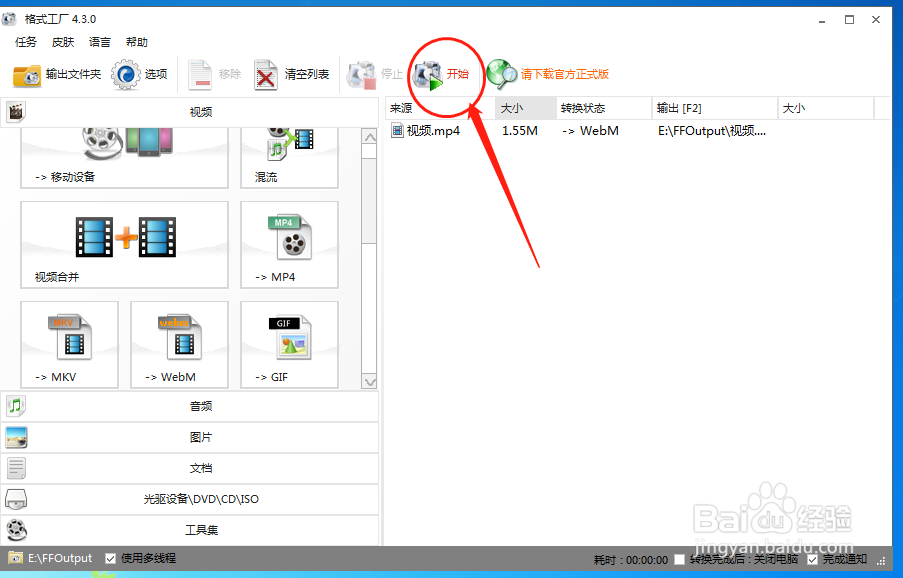The width and height of the screenshot is (903, 578).
Task: Select the -> GIF format tile
Action: pos(289,344)
